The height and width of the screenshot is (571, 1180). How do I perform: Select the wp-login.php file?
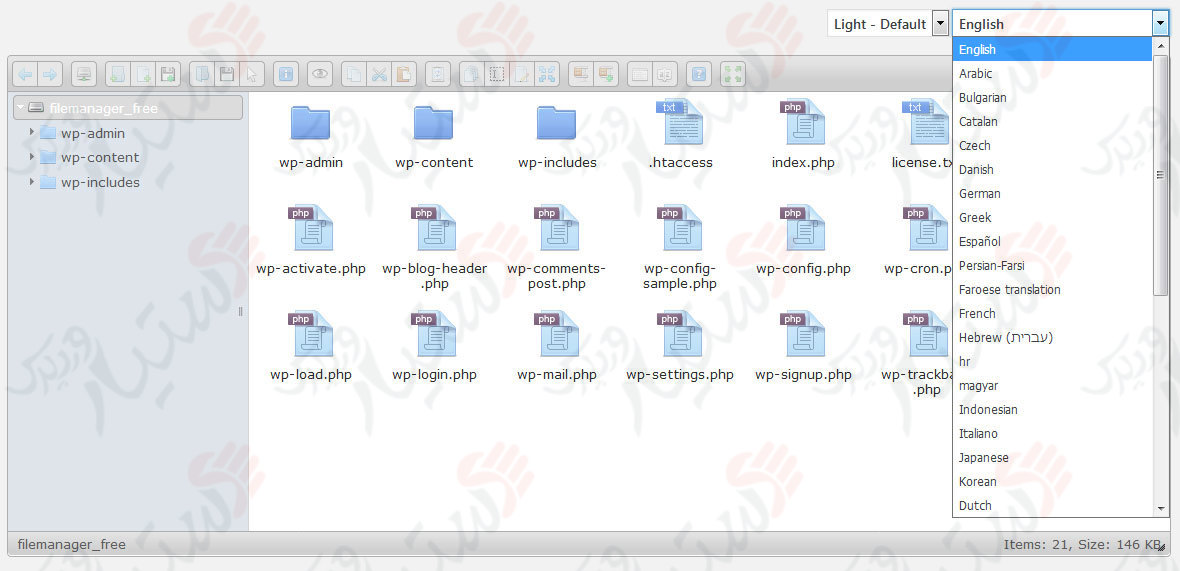coord(434,348)
